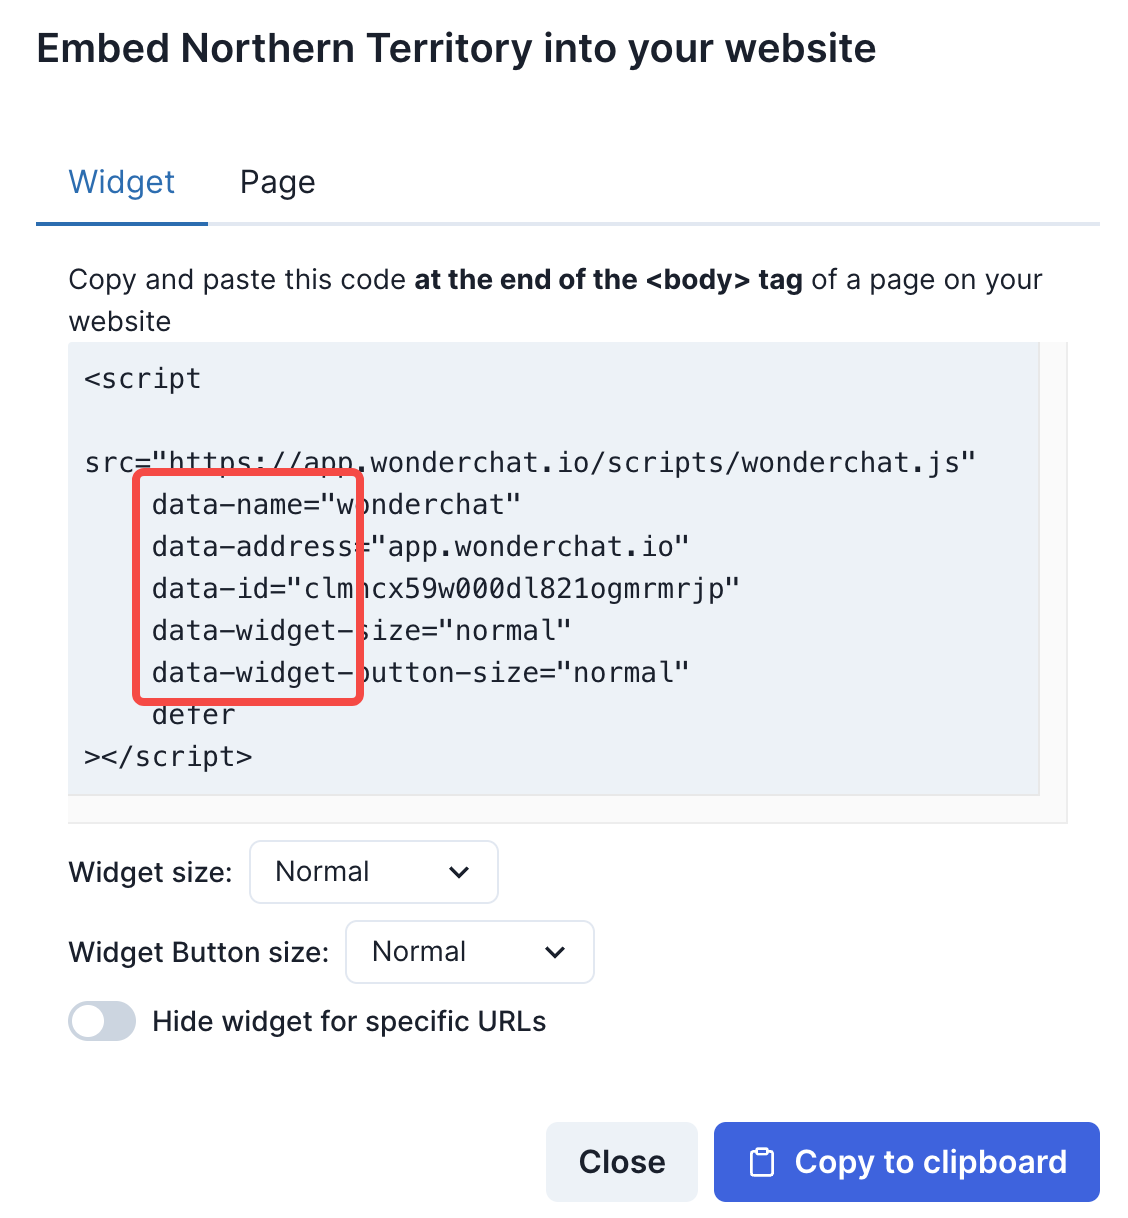Click the data-widget-button-size code line

click(420, 672)
